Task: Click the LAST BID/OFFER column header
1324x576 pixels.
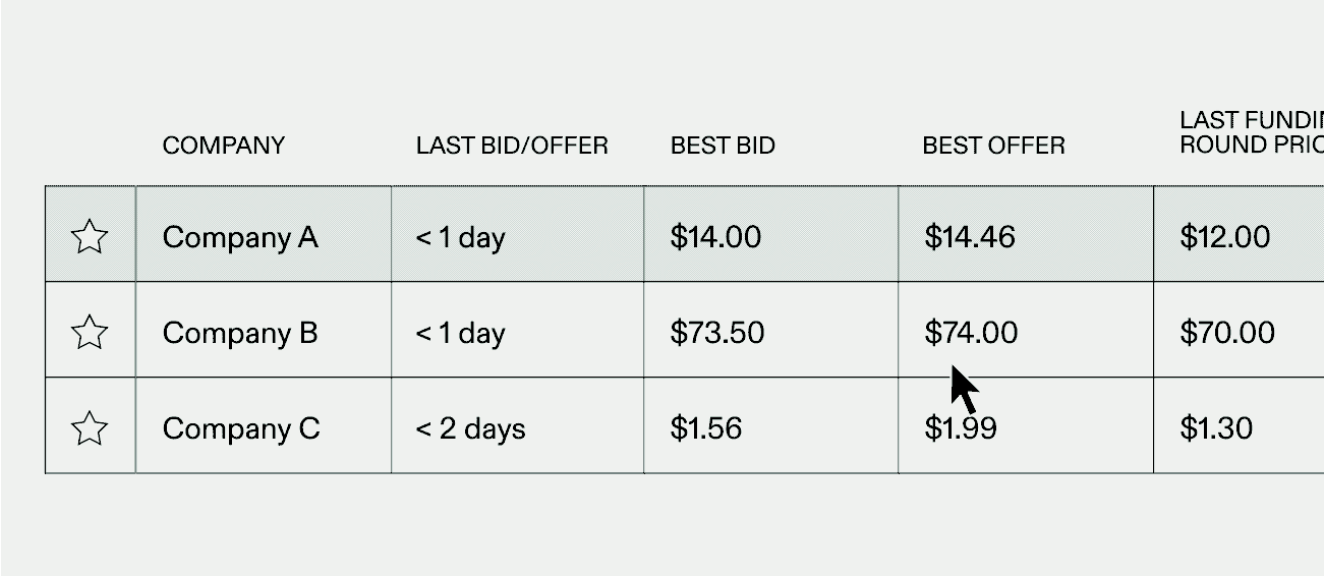Action: pyautogui.click(x=513, y=144)
